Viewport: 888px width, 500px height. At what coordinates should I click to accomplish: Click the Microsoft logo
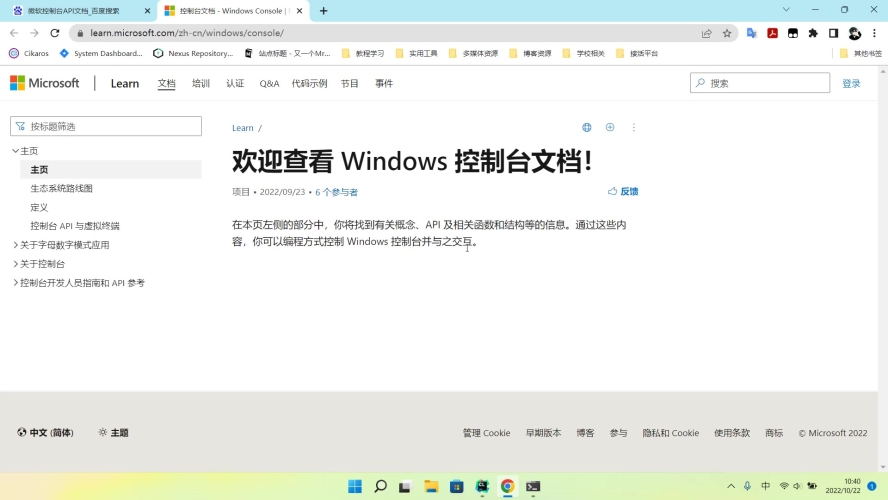[x=45, y=83]
